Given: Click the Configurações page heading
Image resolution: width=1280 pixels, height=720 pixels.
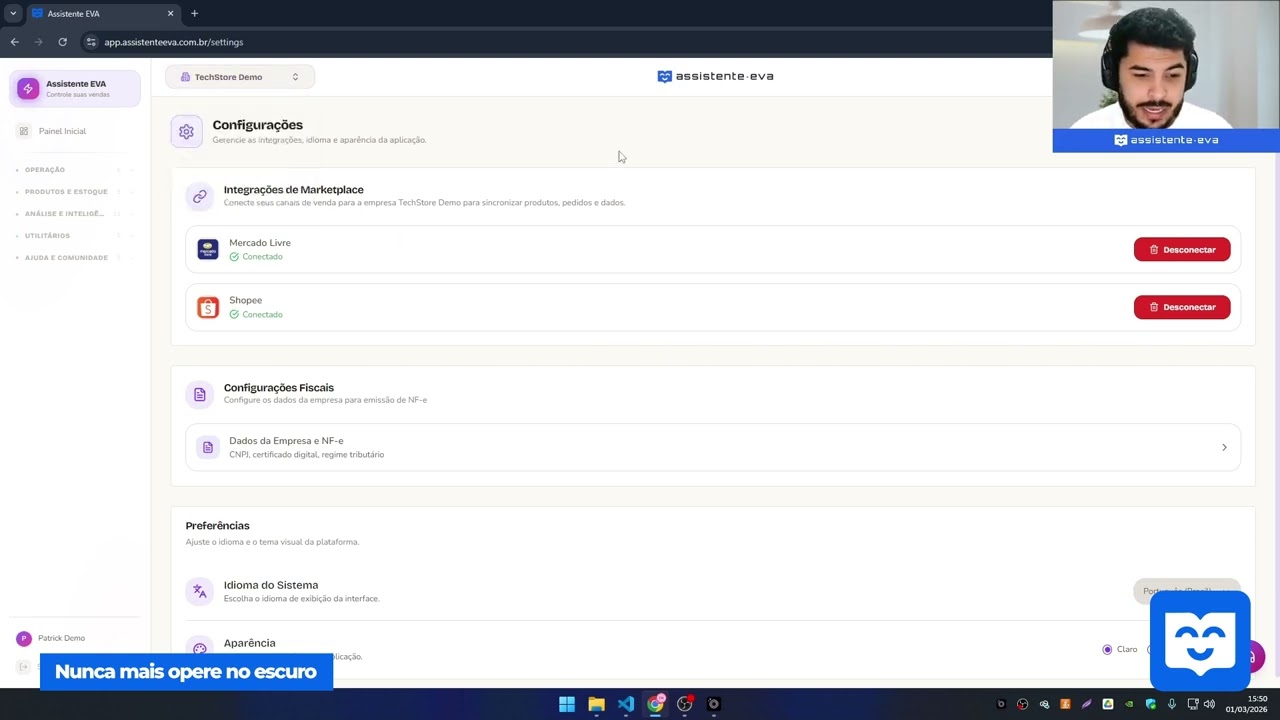Looking at the screenshot, I should click(x=257, y=125).
